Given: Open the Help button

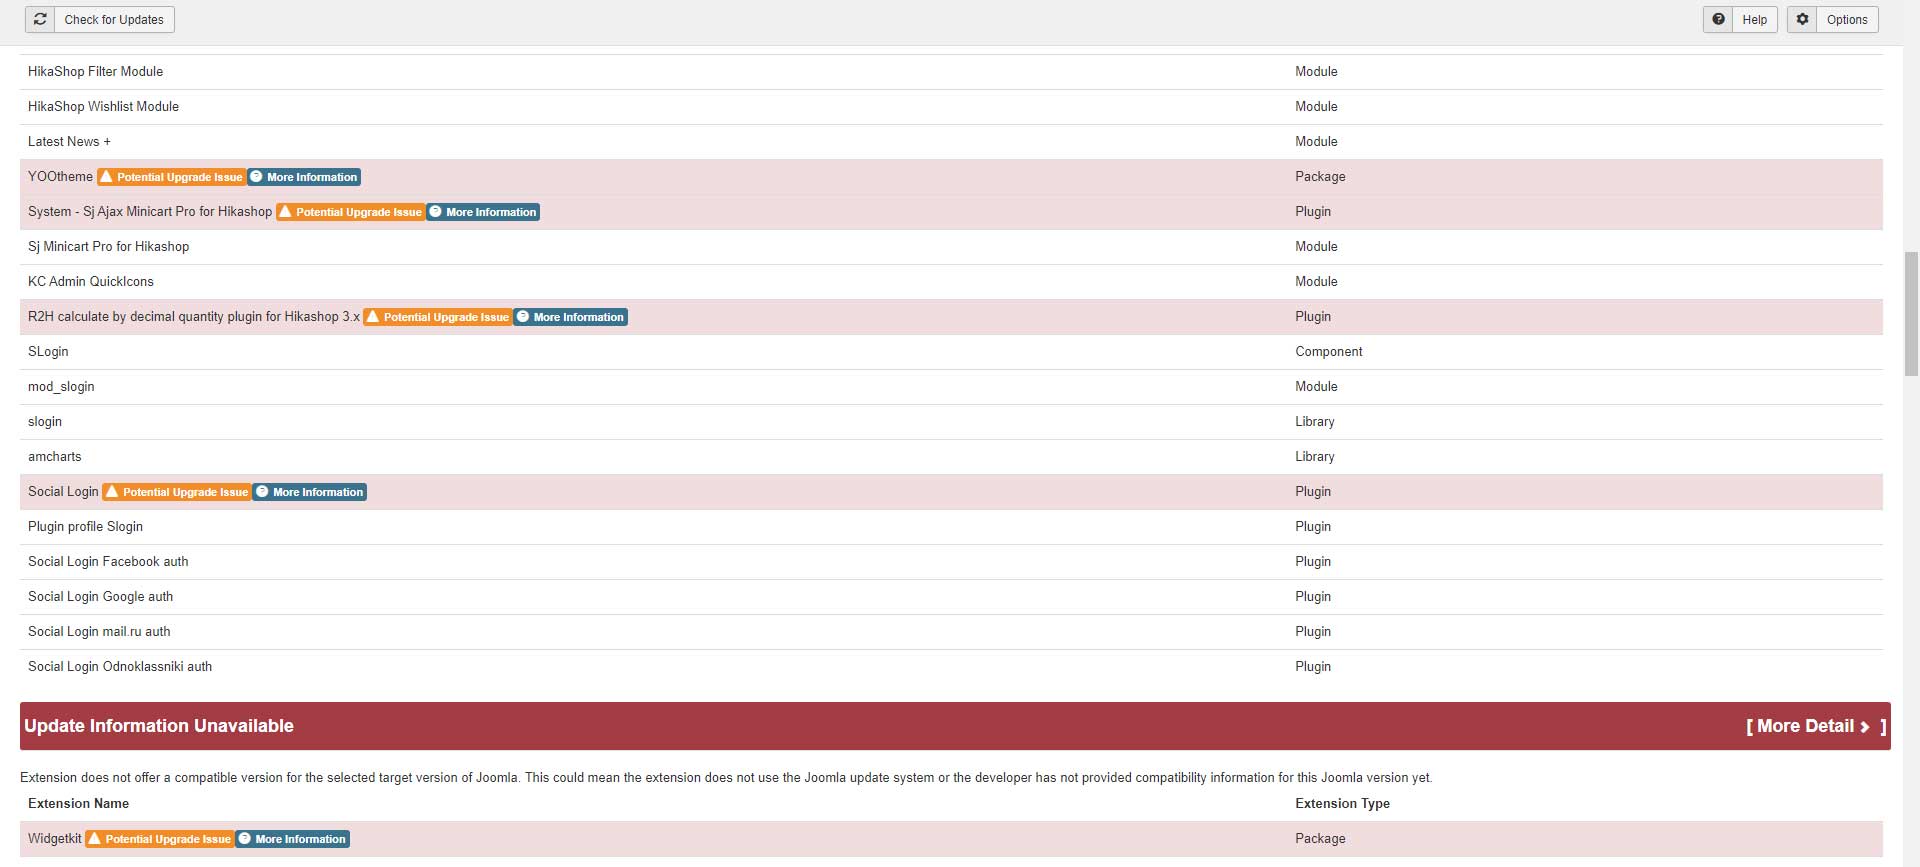Looking at the screenshot, I should pyautogui.click(x=1740, y=19).
